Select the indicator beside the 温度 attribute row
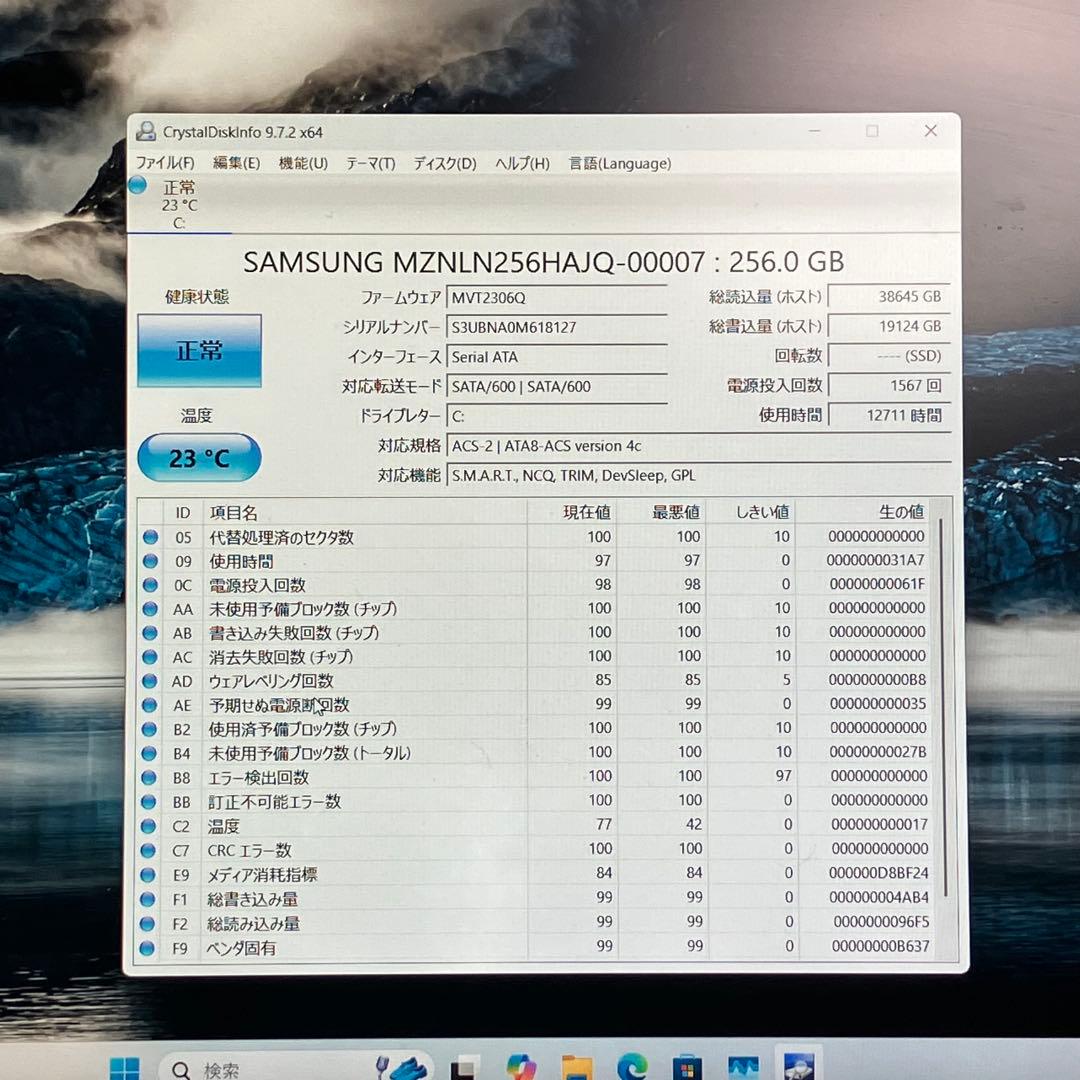This screenshot has width=1080, height=1080. click(150, 825)
